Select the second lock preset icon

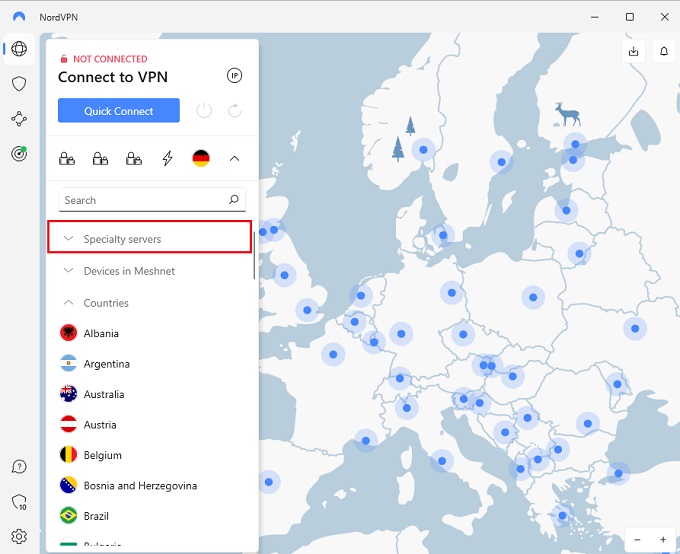click(100, 159)
